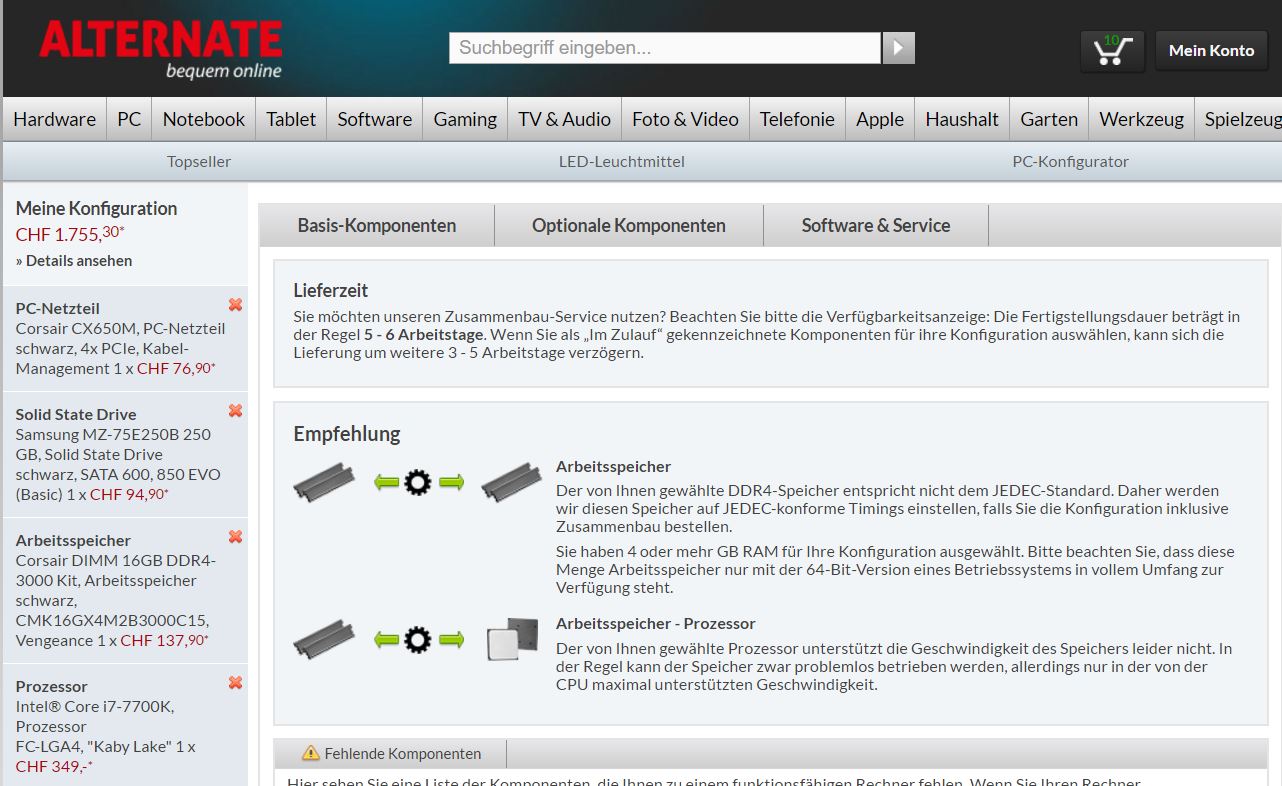Open the Gaming category

(x=465, y=119)
